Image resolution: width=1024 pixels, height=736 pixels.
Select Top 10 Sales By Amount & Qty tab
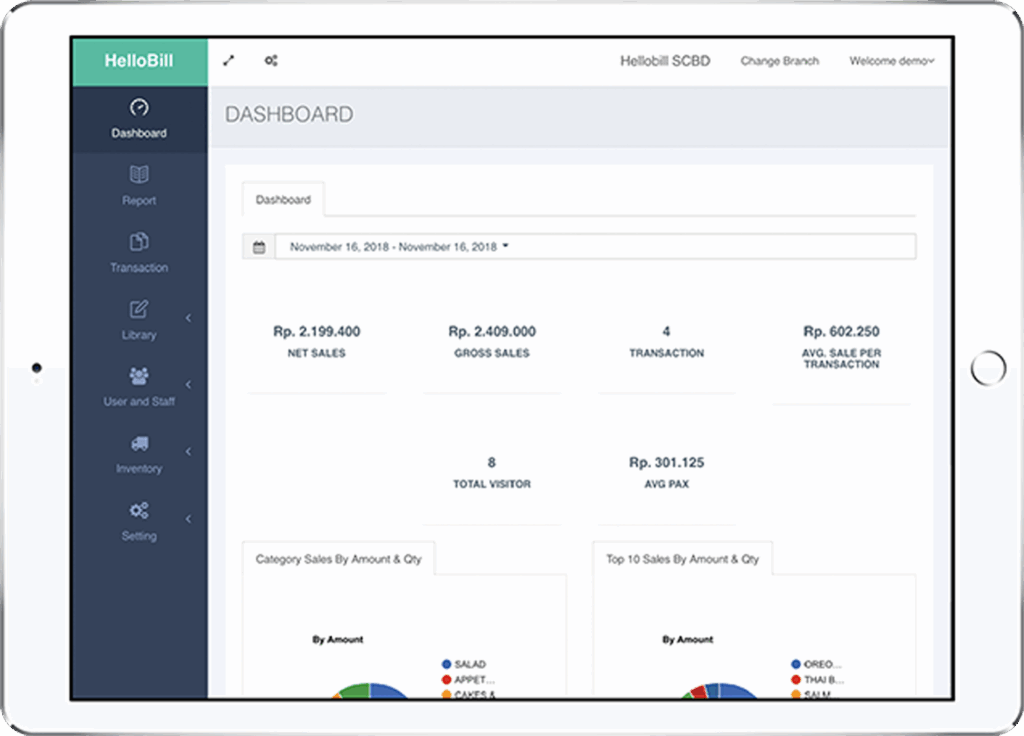(x=682, y=559)
